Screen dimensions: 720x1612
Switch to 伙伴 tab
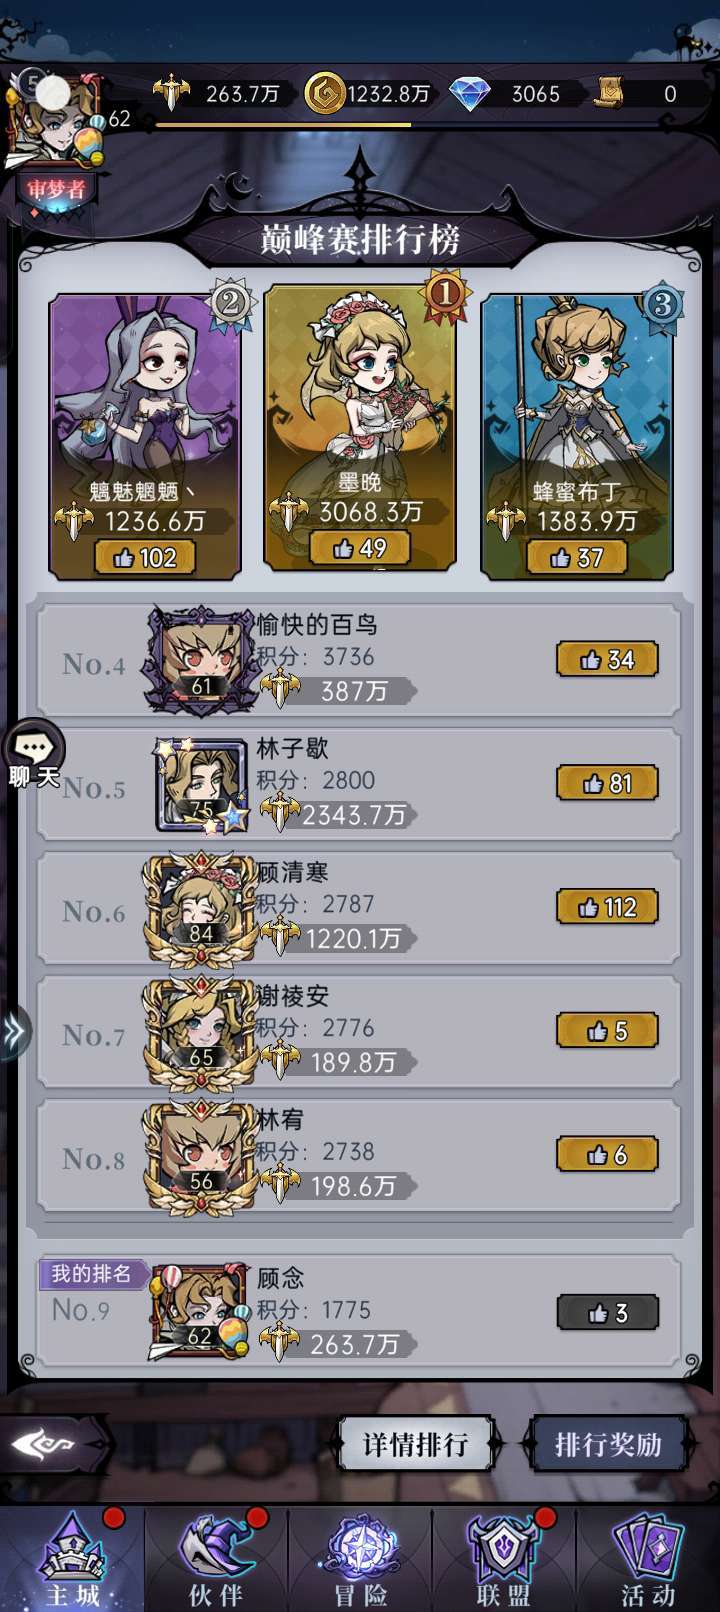[x=216, y=1560]
